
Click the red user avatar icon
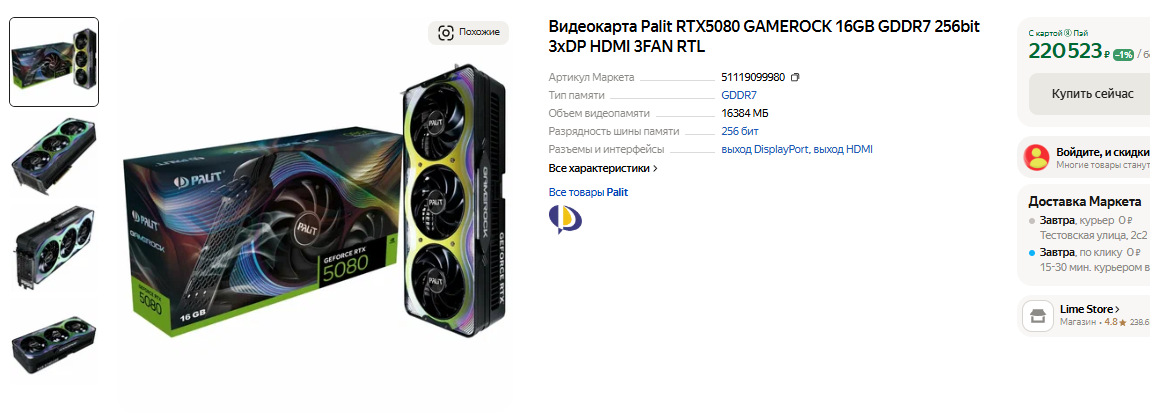(1037, 157)
